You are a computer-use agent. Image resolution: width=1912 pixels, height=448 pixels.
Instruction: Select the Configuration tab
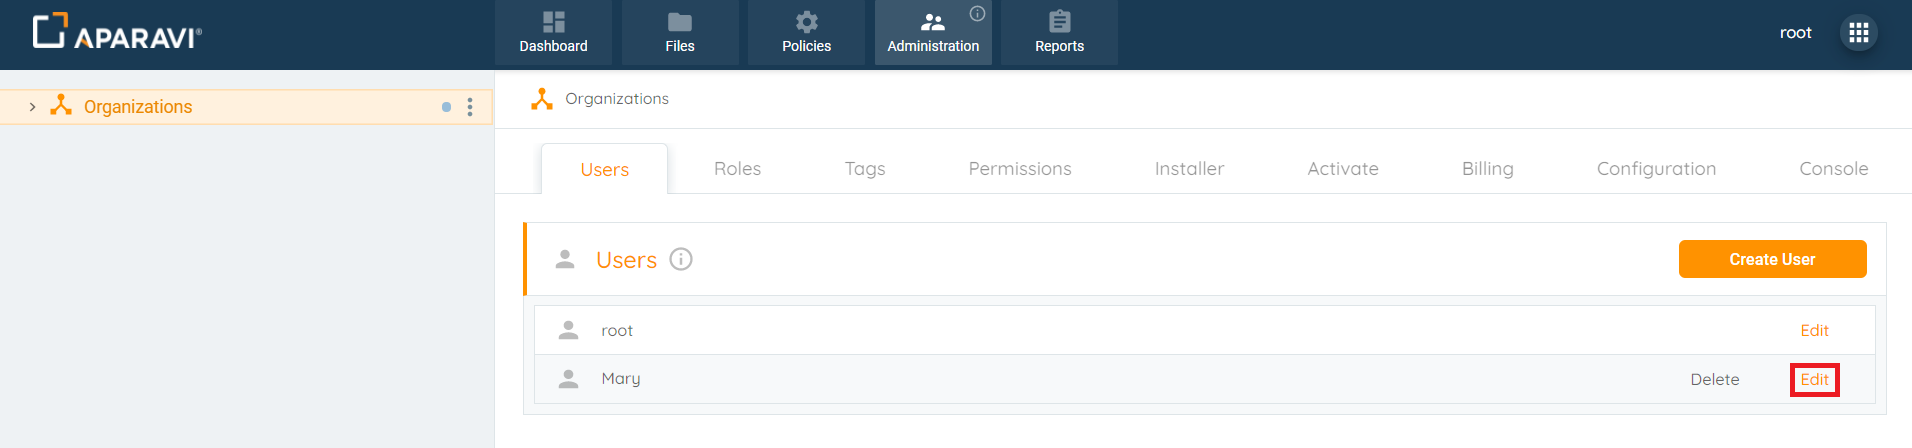click(x=1656, y=169)
